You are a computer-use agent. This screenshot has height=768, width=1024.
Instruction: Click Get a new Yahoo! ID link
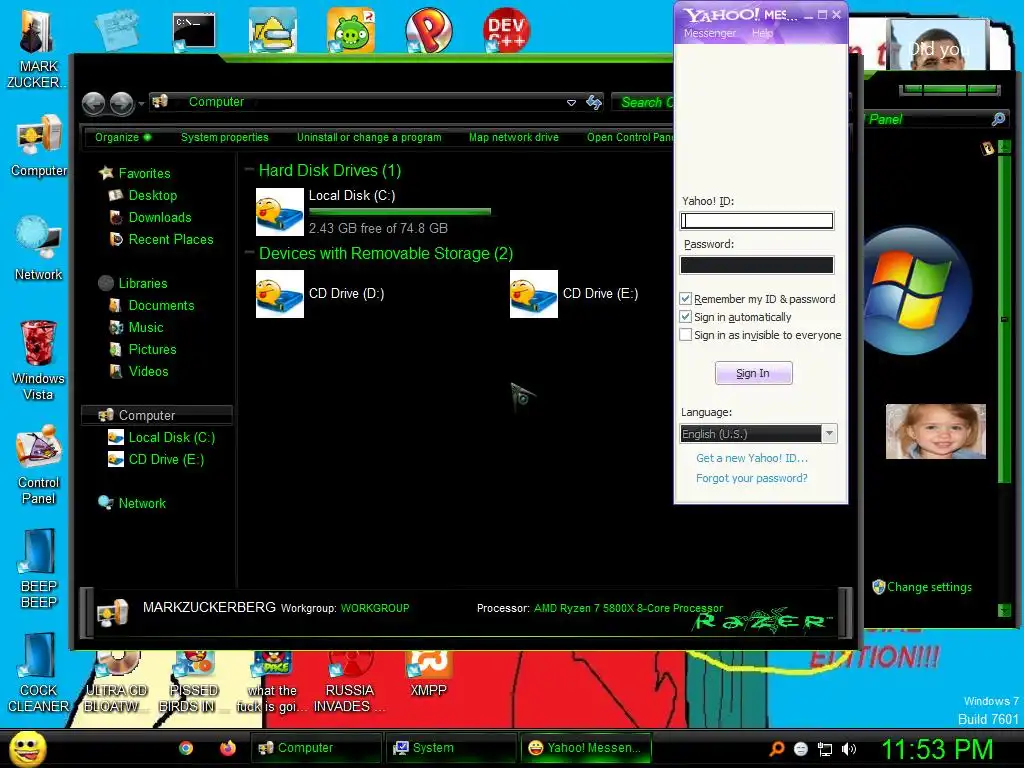coord(752,458)
